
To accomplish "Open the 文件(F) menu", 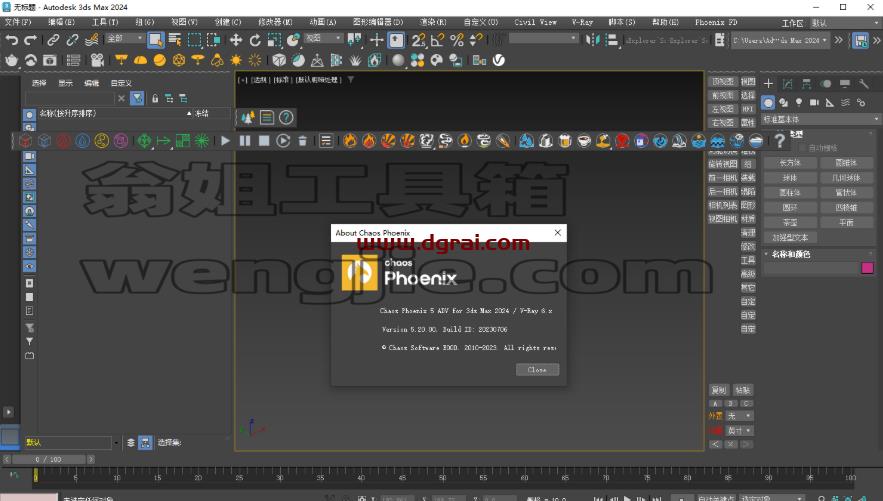I will click(17, 23).
